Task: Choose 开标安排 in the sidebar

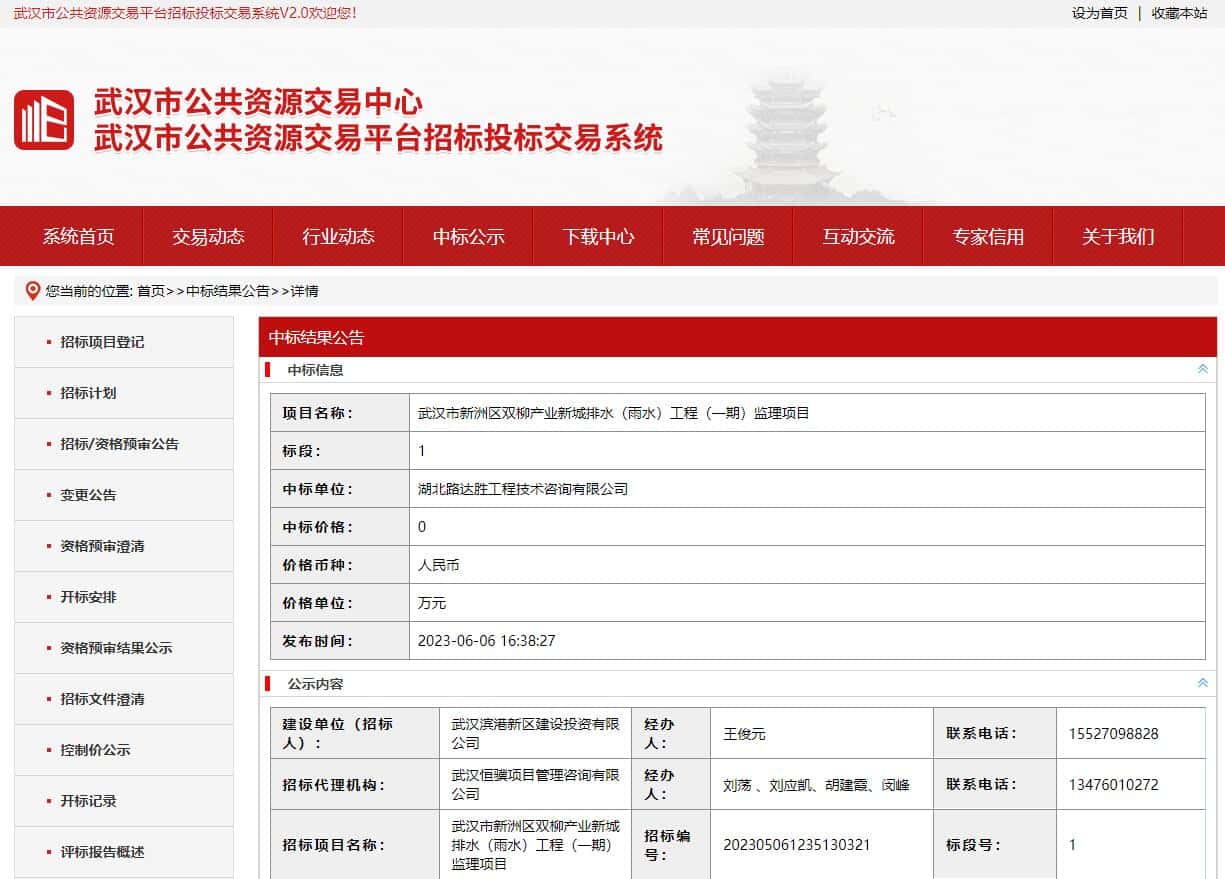Action: point(88,597)
